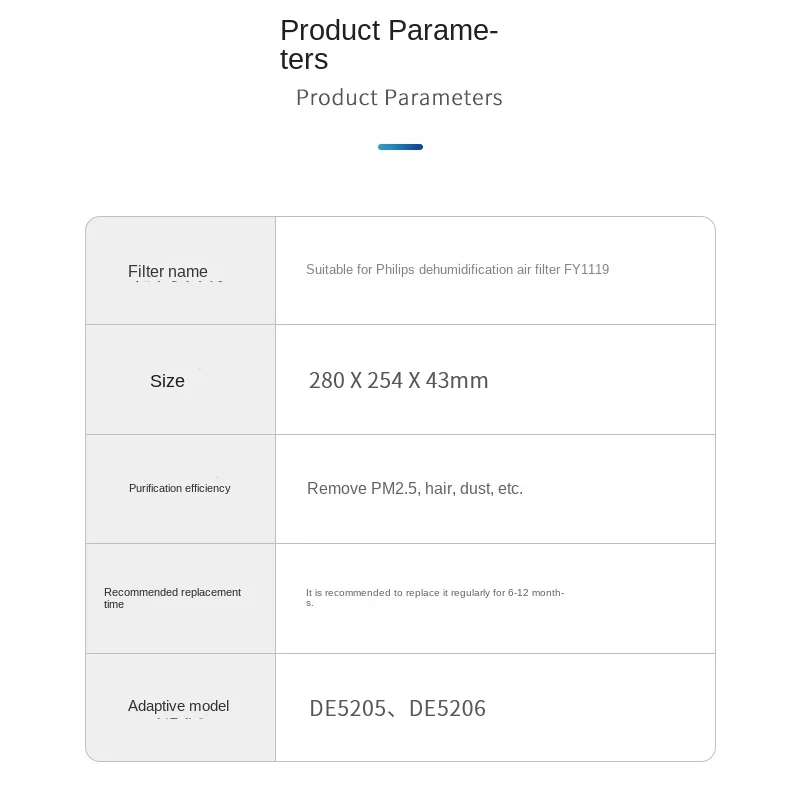Click the "DE5206" model number
This screenshot has height=800, width=800.
click(x=448, y=709)
